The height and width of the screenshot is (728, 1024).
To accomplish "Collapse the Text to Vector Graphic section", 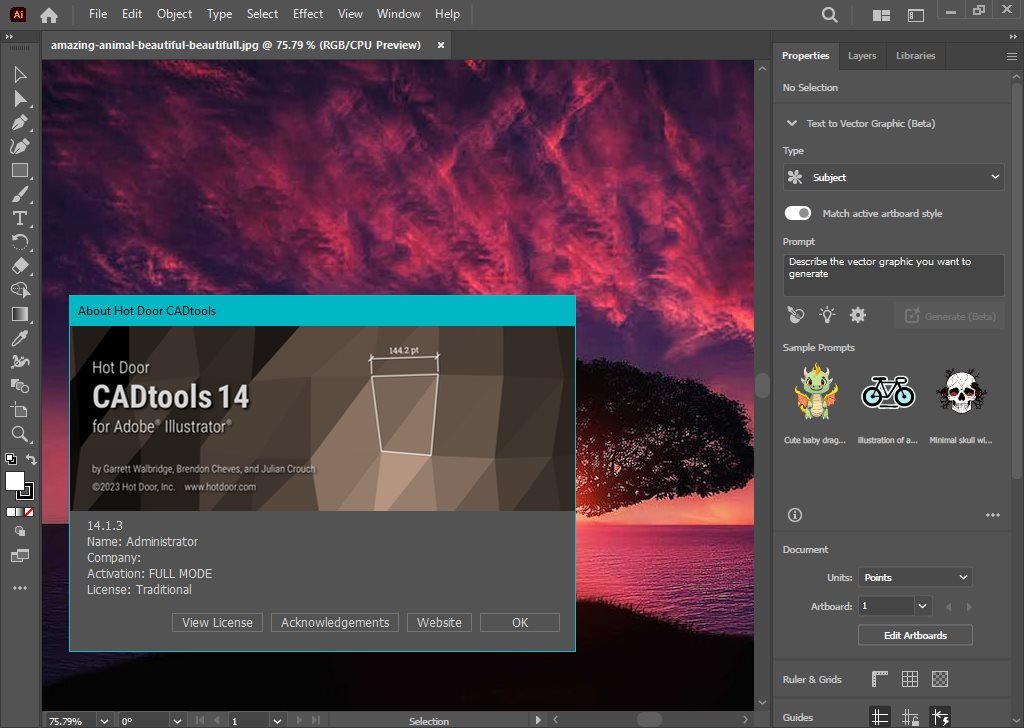I will [791, 123].
